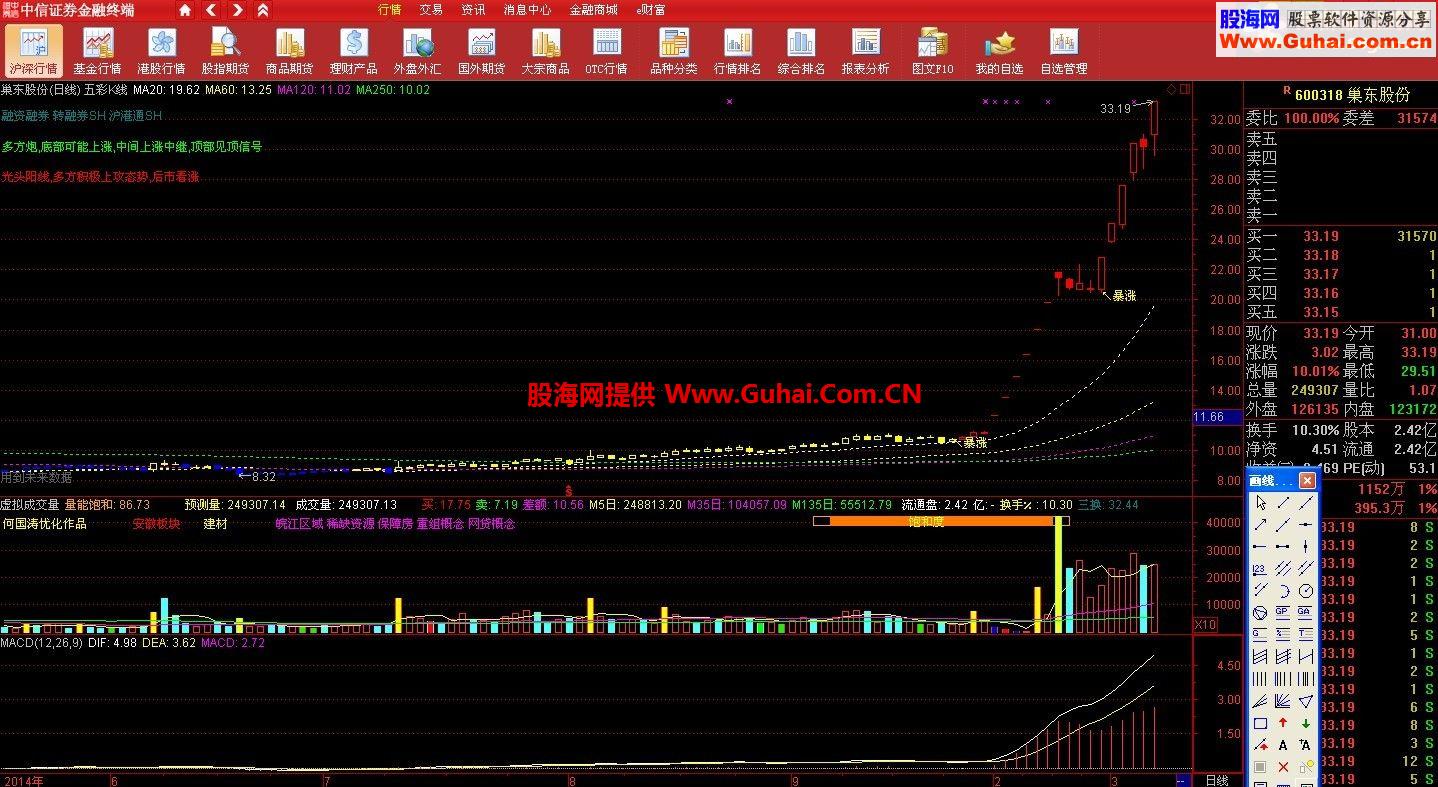
Task: Select the GA line tool
Action: click(1305, 612)
